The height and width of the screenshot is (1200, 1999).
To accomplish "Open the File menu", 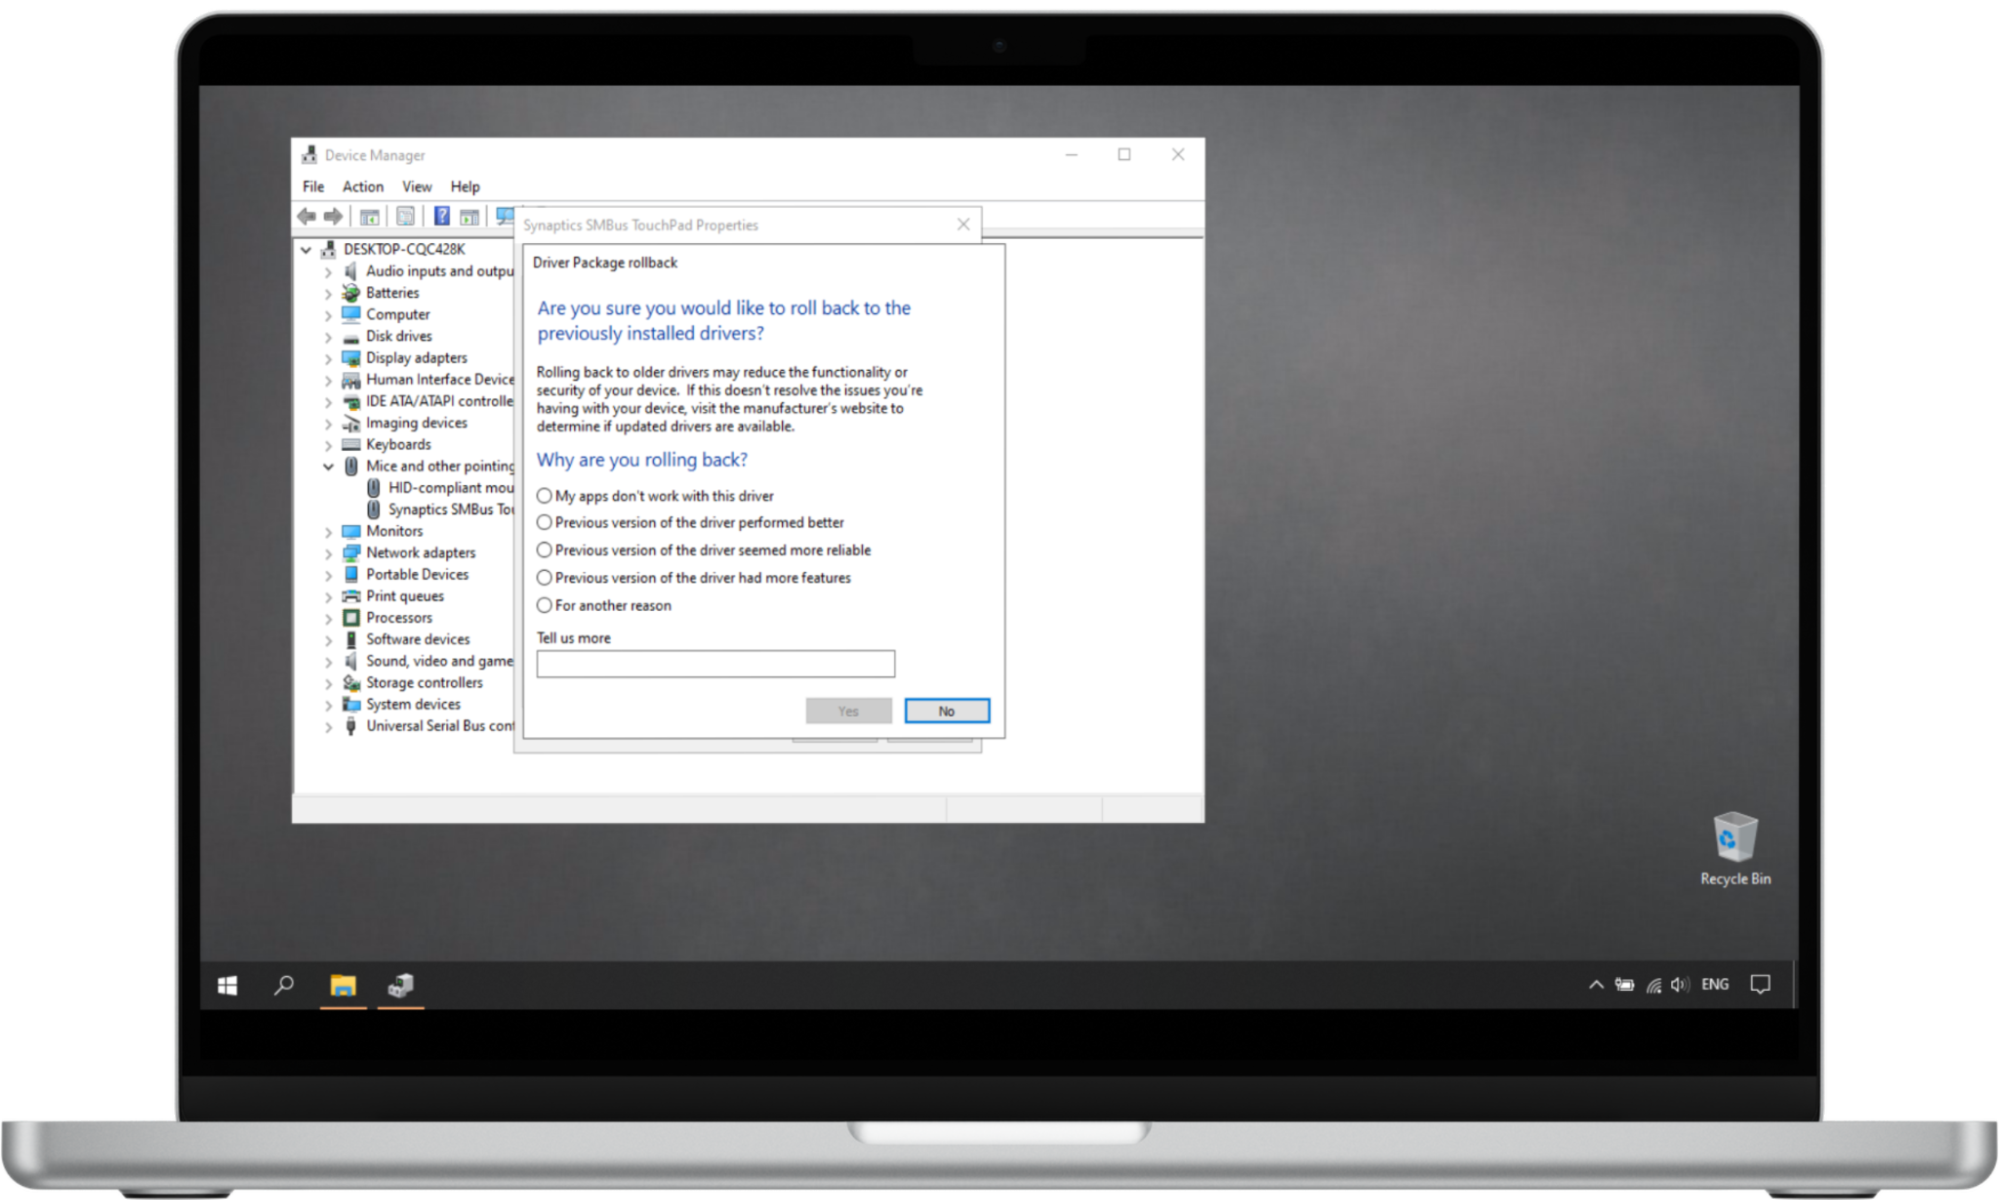I will point(313,187).
